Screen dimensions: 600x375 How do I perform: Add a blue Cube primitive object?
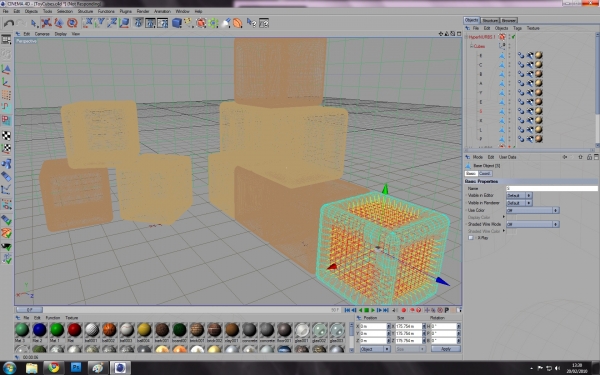176,23
